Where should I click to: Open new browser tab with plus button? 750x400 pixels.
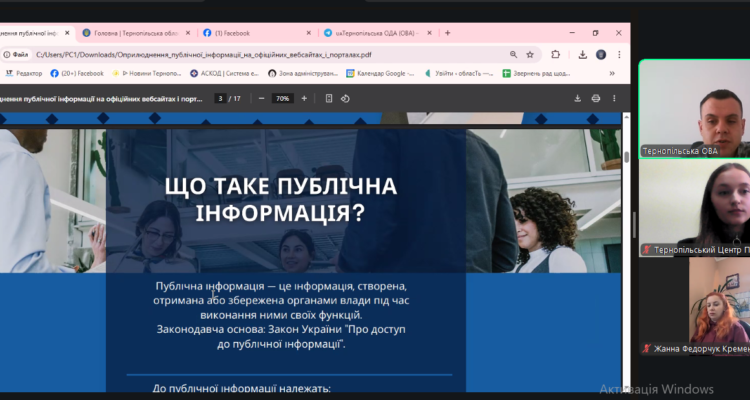(447, 33)
